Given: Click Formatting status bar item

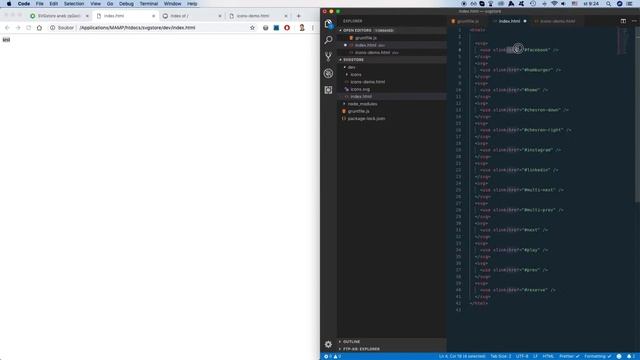Looking at the screenshot, I should pyautogui.click(x=598, y=356).
